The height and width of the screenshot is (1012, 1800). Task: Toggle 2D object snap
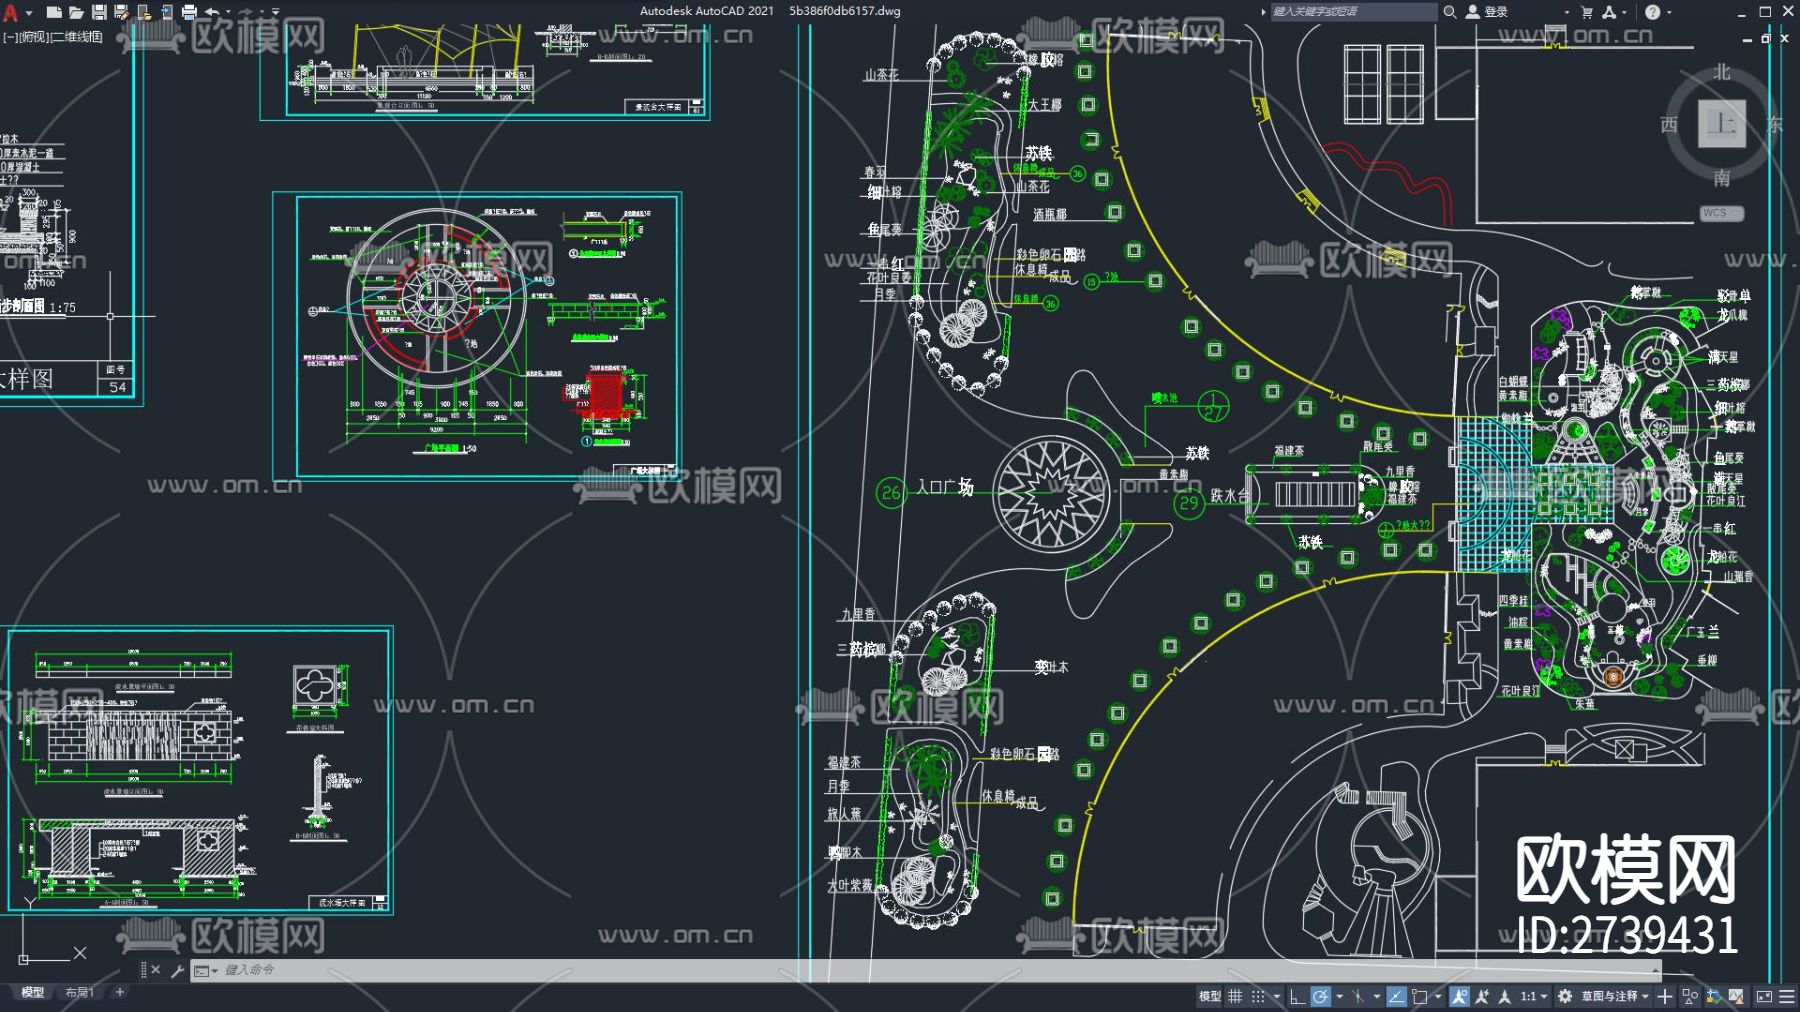click(x=1419, y=996)
